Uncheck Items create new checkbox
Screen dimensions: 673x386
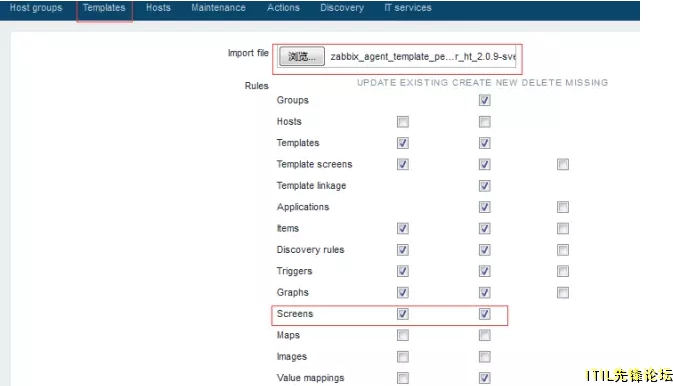coord(485,228)
